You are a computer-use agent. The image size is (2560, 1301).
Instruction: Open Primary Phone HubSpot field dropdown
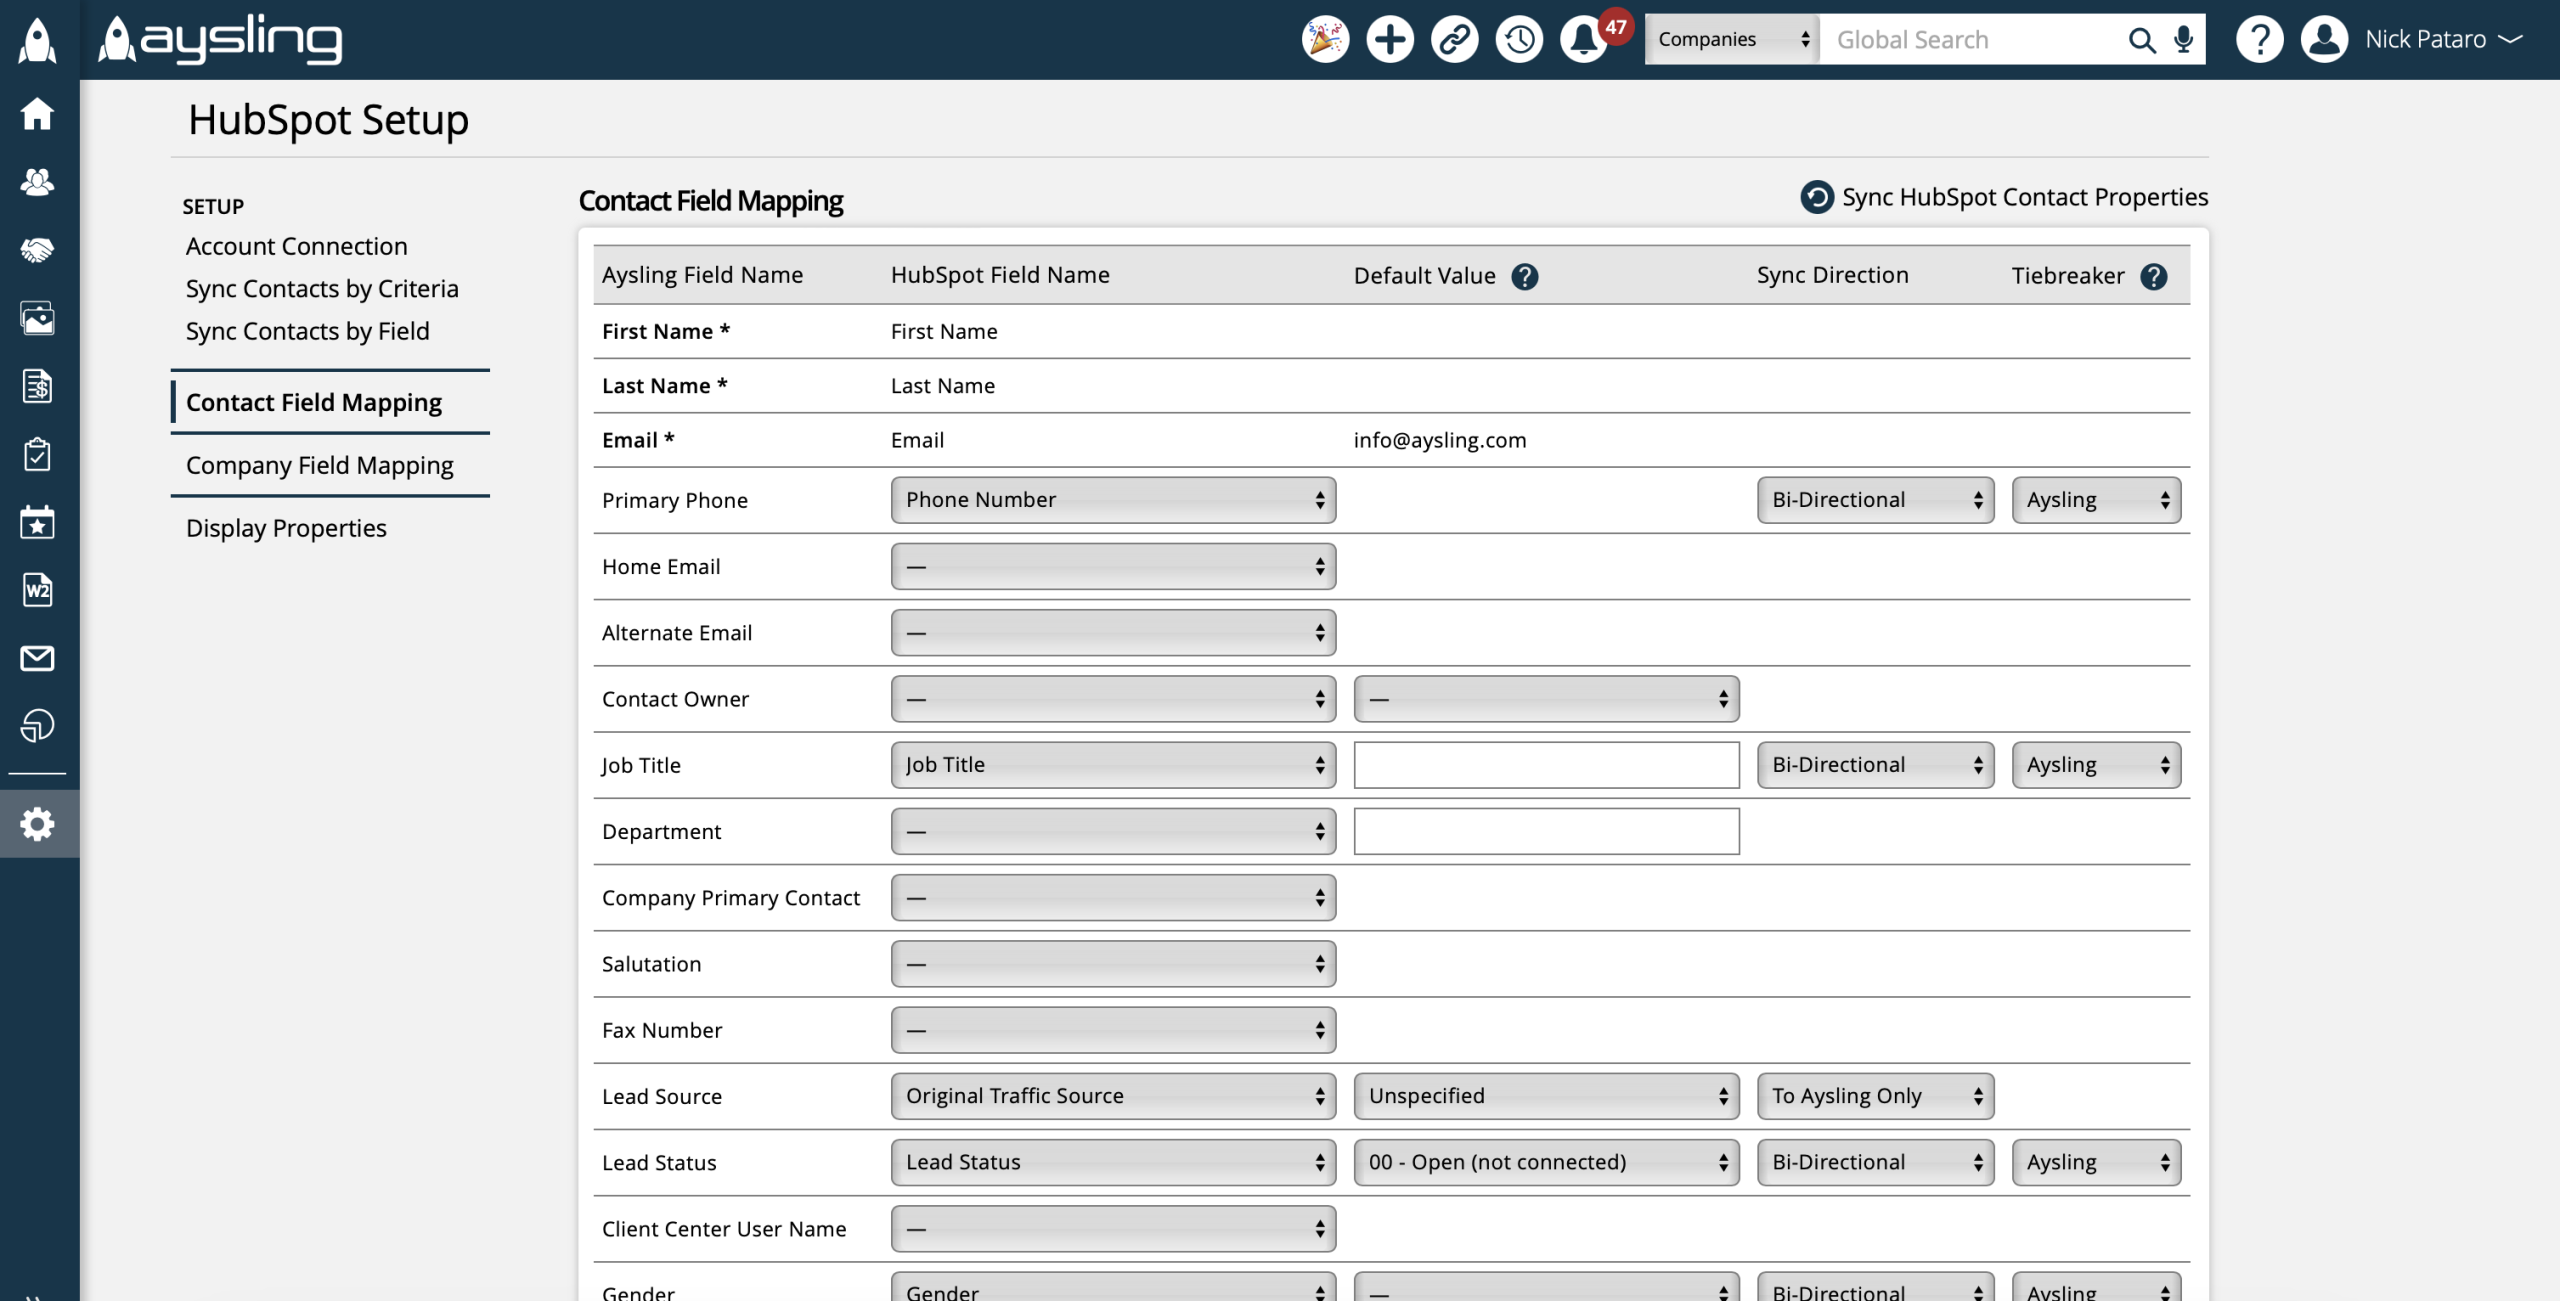coord(1113,500)
